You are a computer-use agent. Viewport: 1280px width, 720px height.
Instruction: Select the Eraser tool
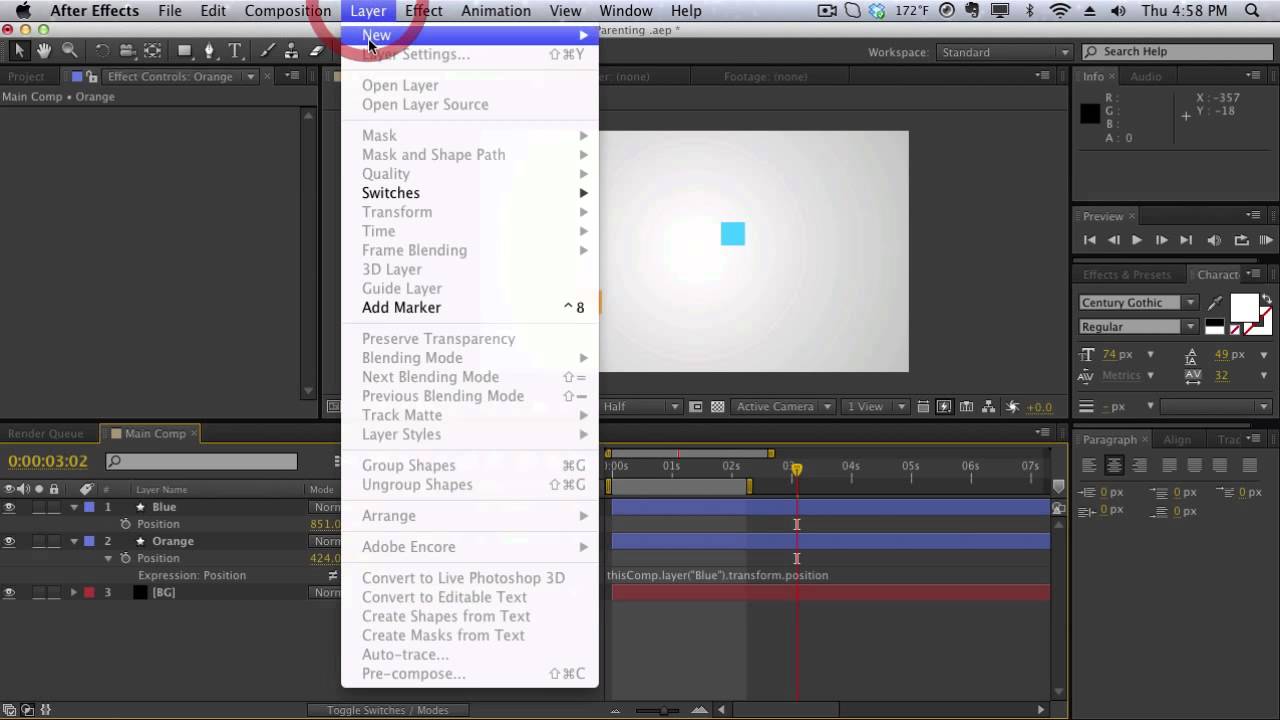316,51
